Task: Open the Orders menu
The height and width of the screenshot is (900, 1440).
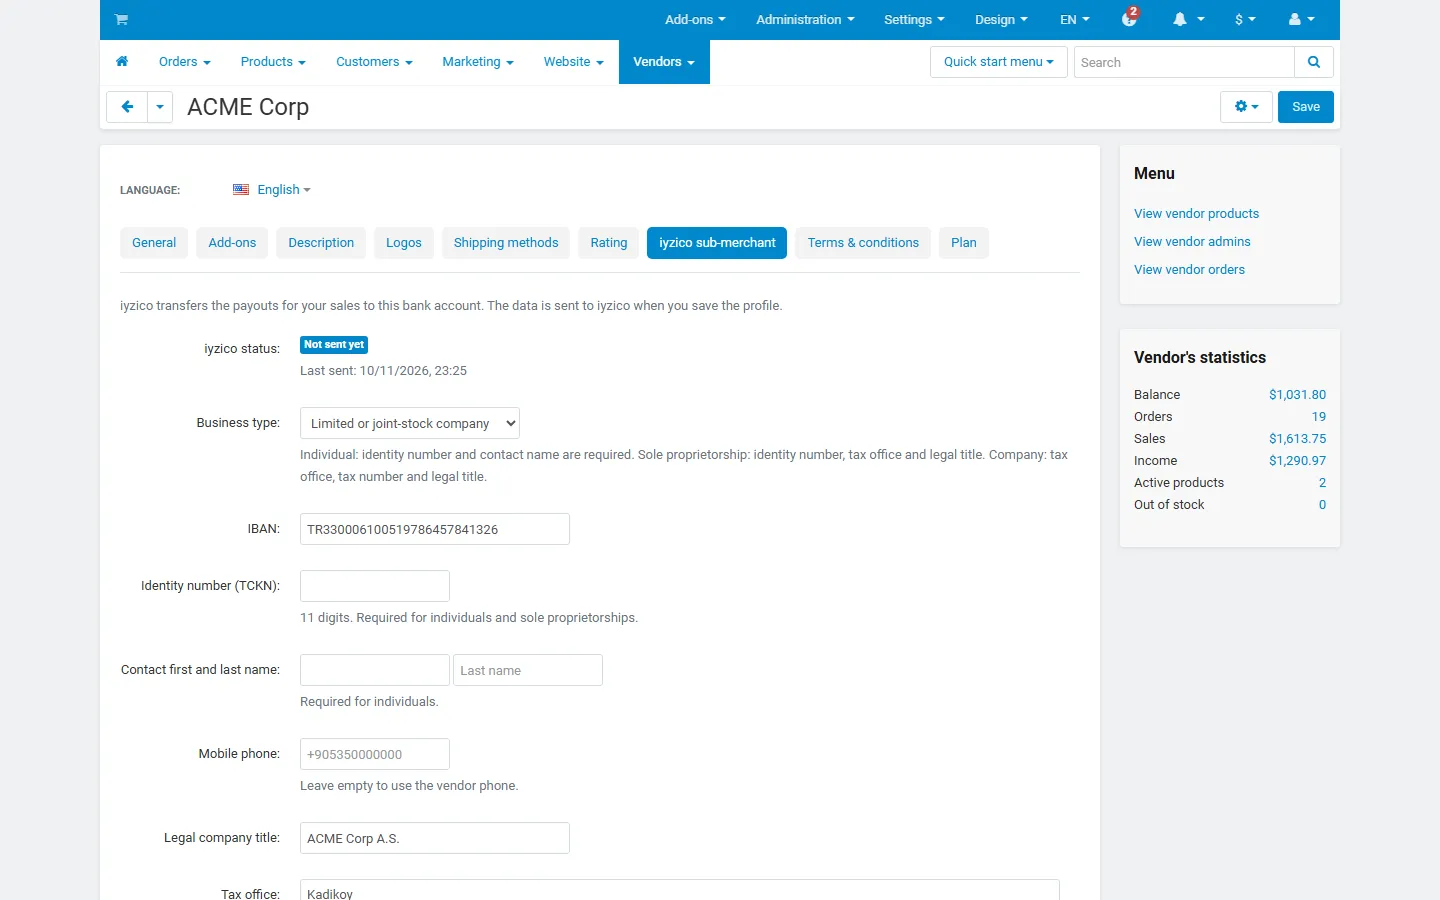Action: tap(185, 62)
